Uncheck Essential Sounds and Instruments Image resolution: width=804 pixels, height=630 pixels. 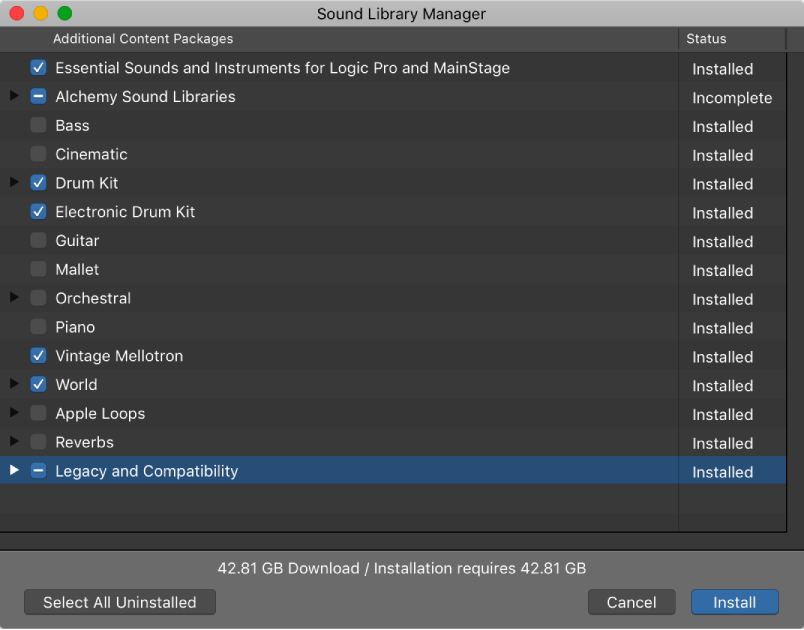(x=37, y=68)
